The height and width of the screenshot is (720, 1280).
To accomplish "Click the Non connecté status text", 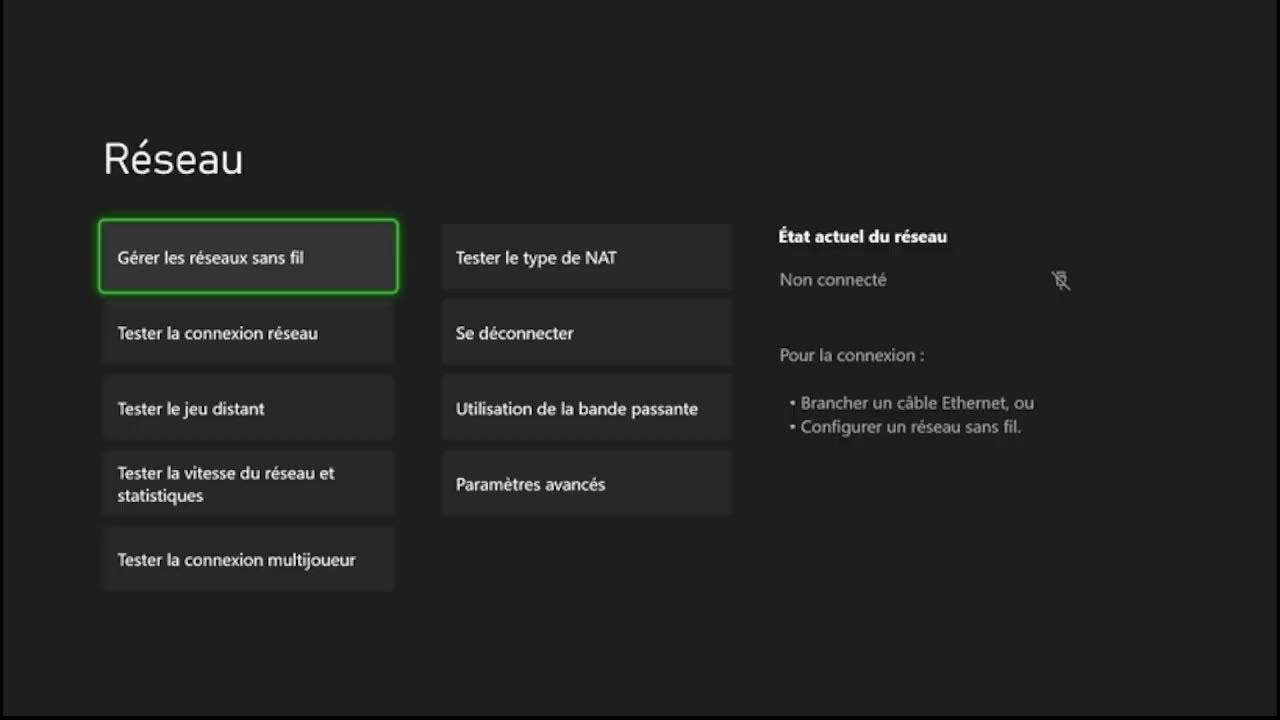I will coord(833,280).
